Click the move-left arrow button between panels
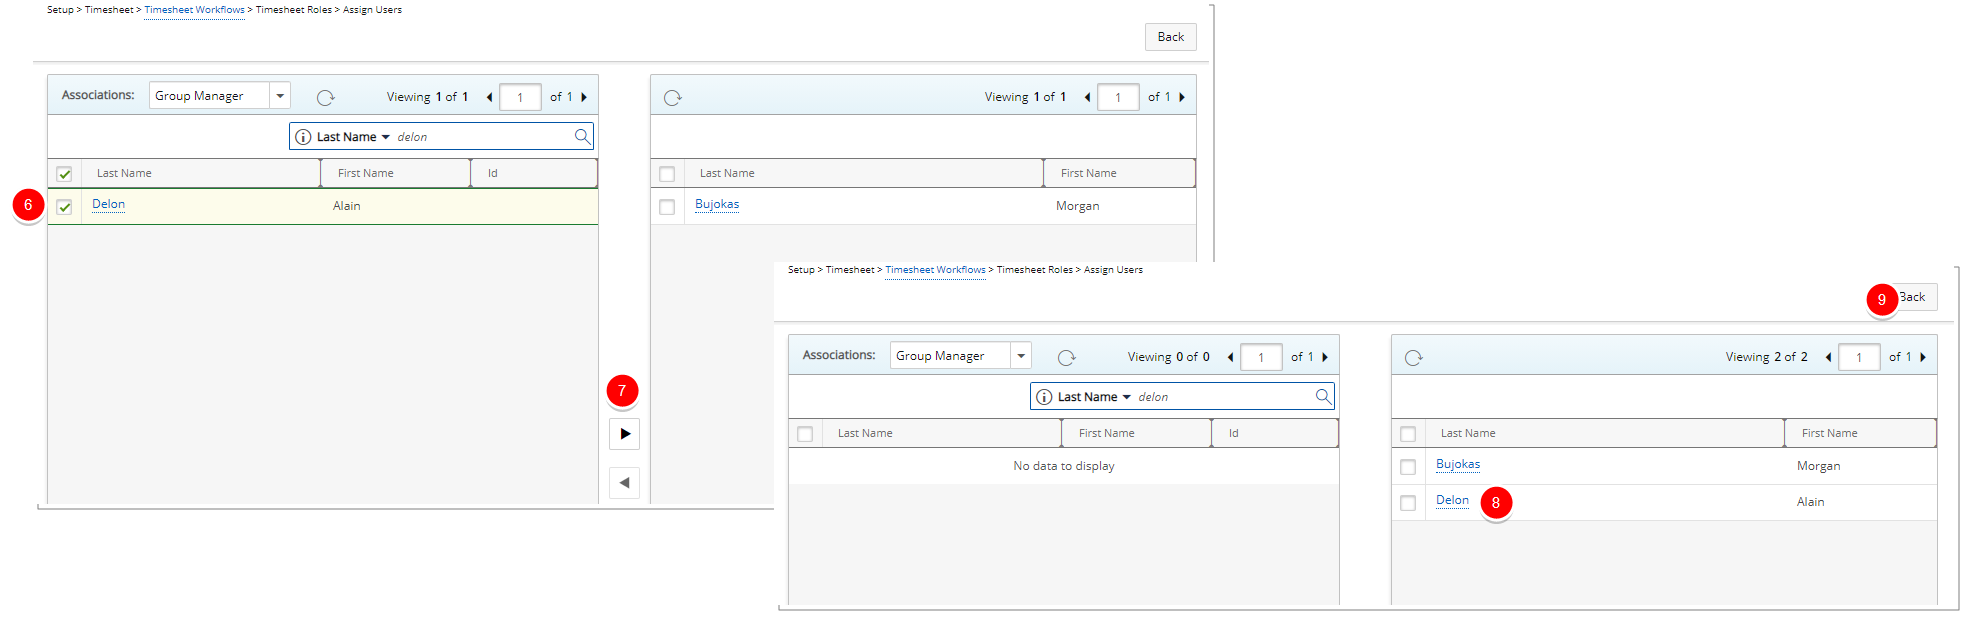The image size is (1971, 622). [624, 483]
